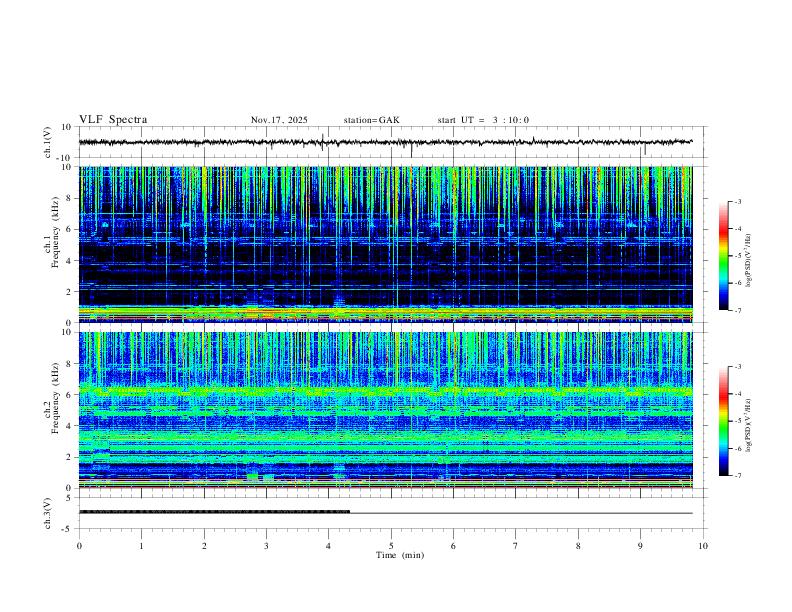Click the ch.1 waveform trace
This screenshot has width=792, height=612.
[x=385, y=142]
